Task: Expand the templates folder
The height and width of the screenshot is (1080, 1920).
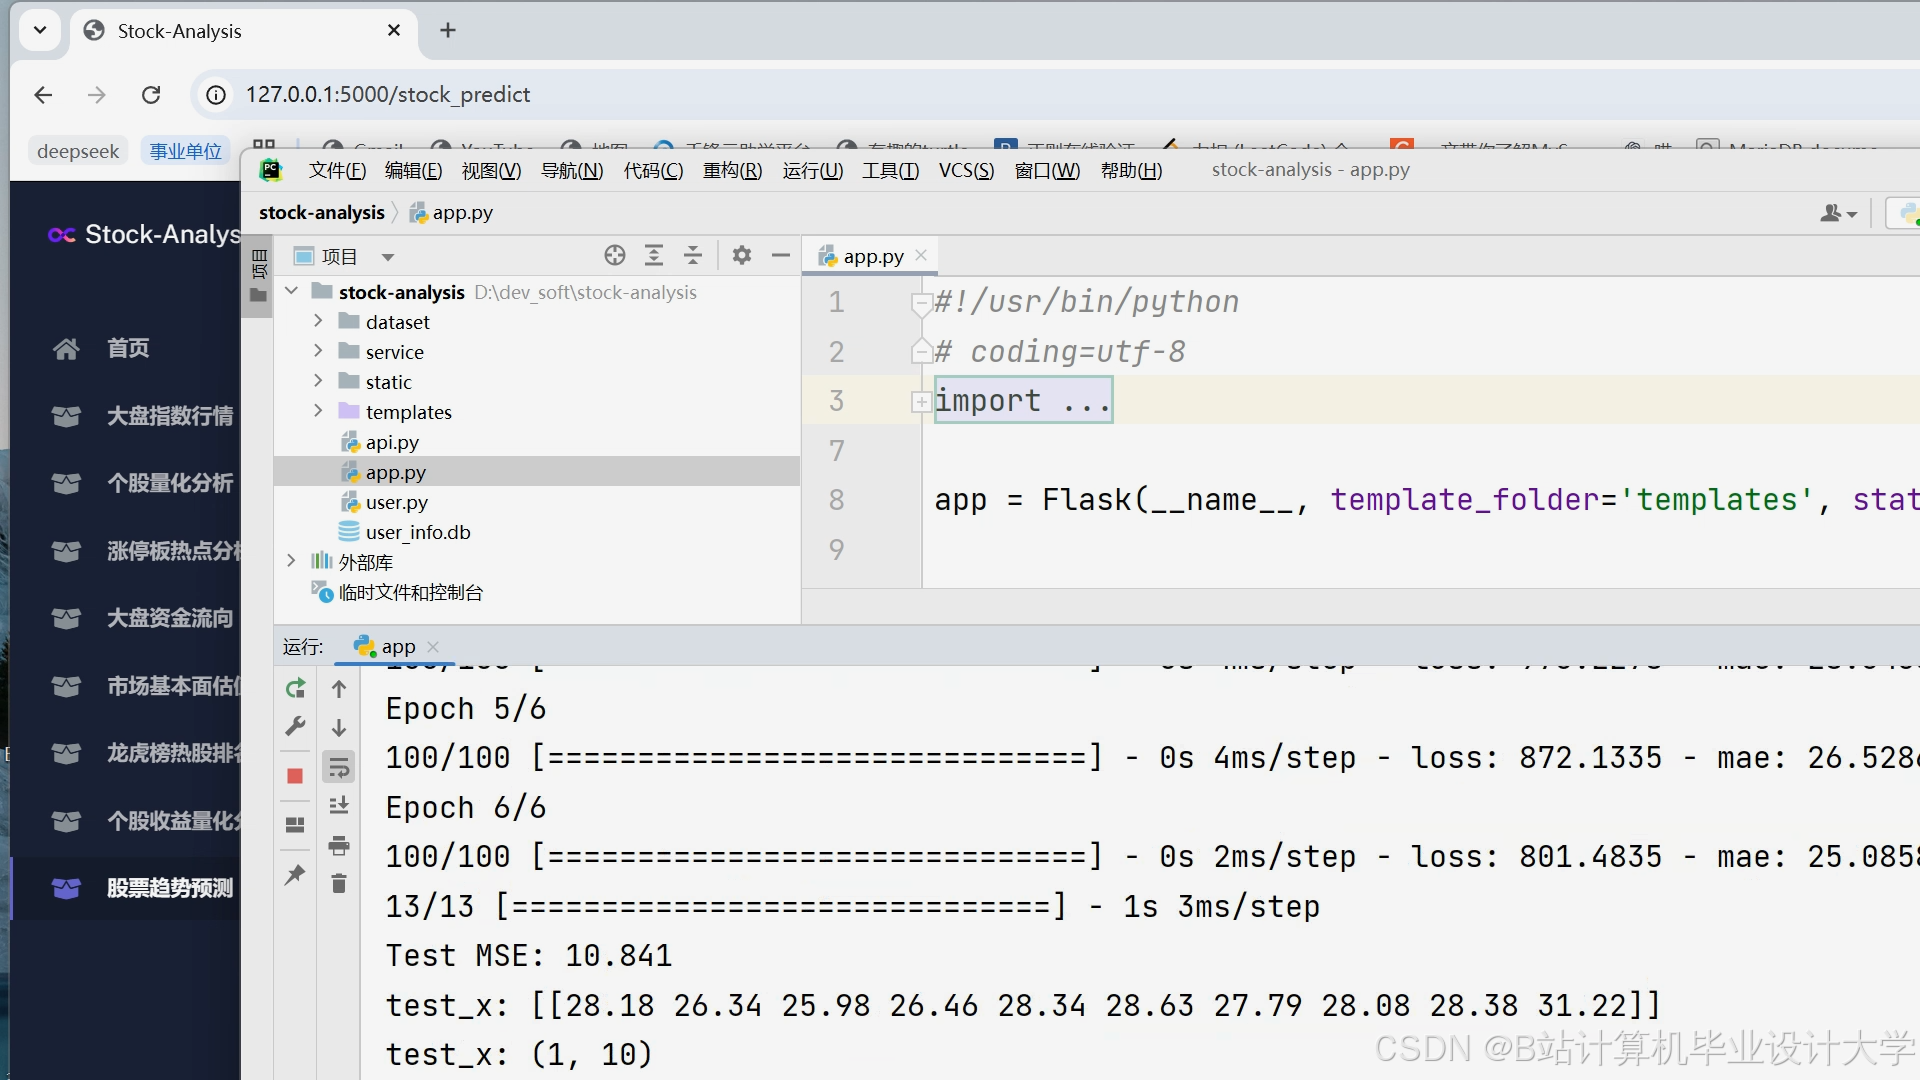Action: coord(318,411)
